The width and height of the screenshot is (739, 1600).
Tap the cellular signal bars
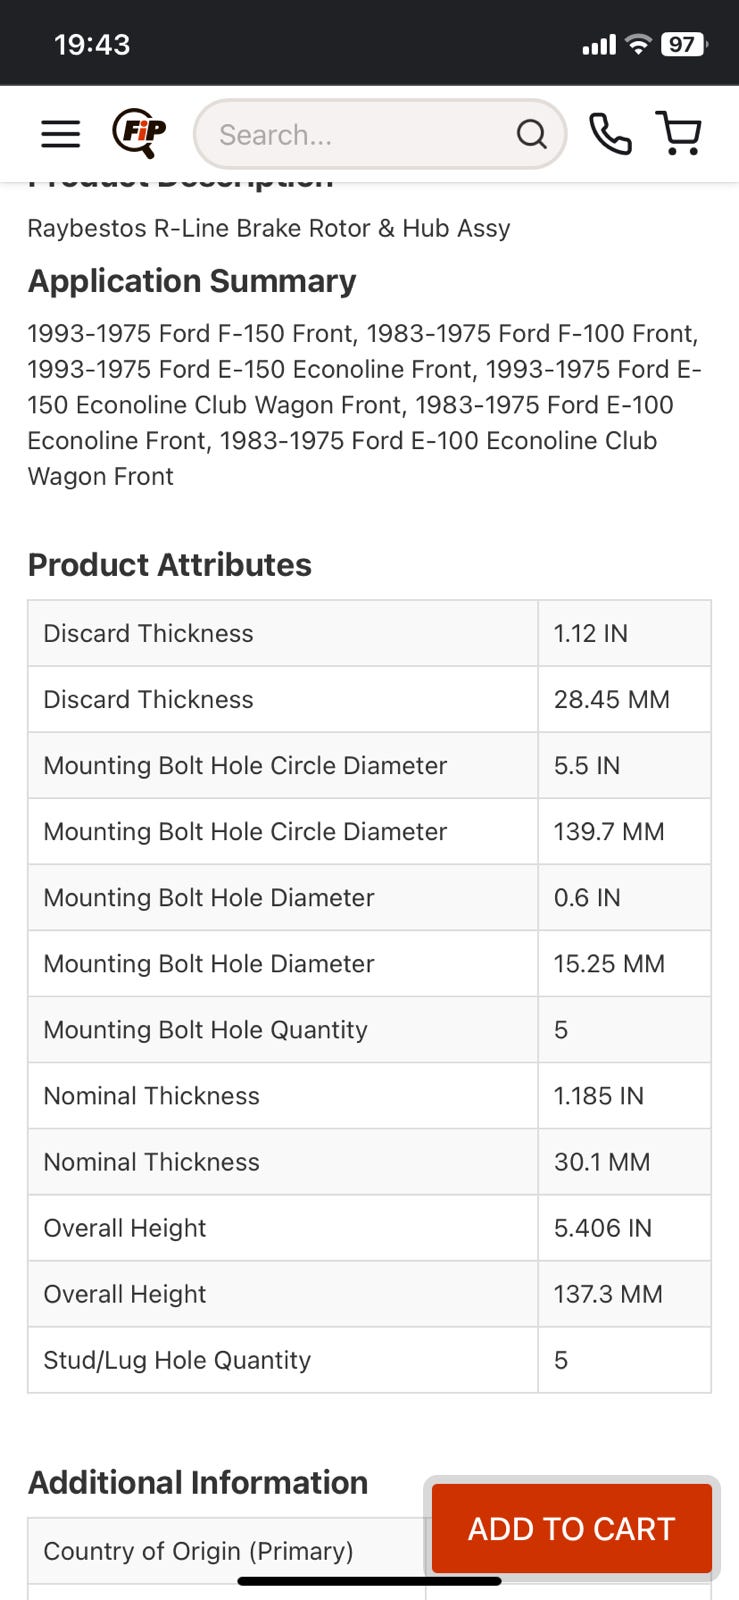pyautogui.click(x=599, y=45)
